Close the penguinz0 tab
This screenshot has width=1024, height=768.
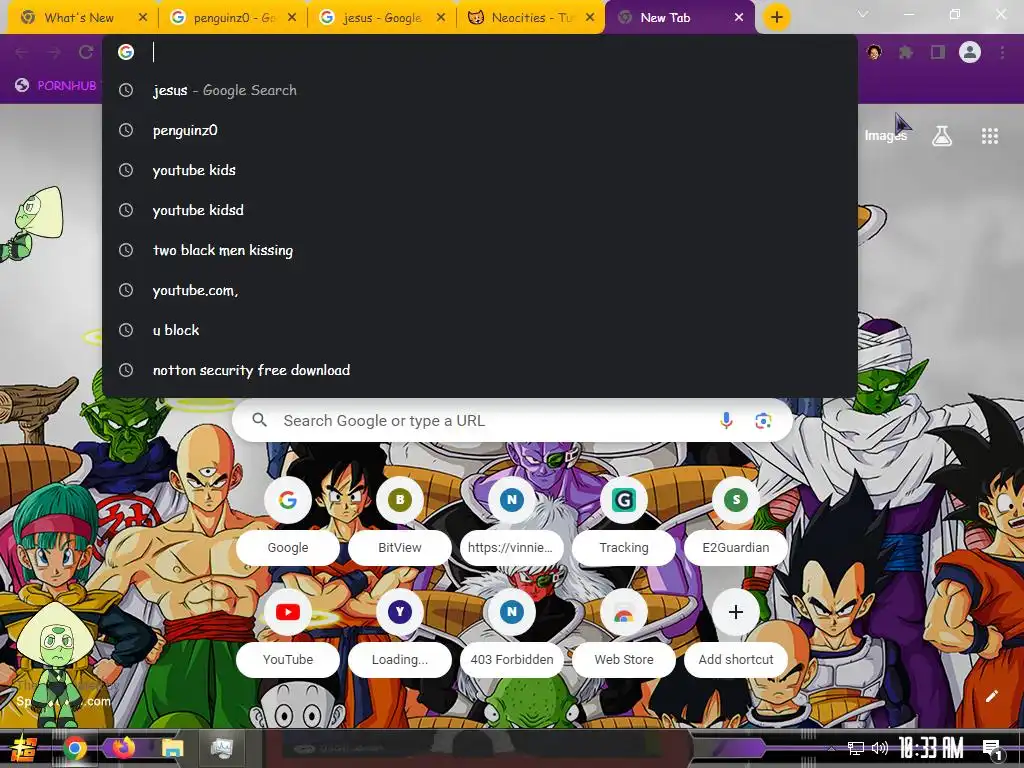292,18
